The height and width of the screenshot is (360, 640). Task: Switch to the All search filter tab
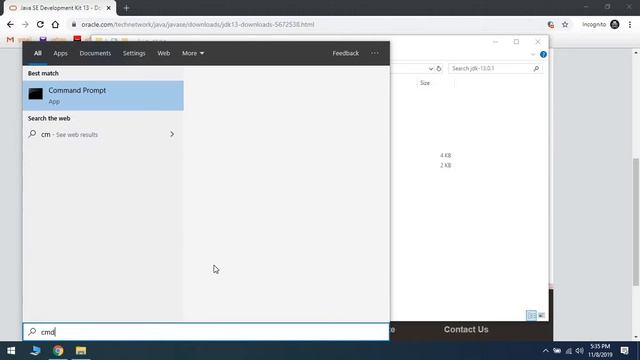click(38, 53)
